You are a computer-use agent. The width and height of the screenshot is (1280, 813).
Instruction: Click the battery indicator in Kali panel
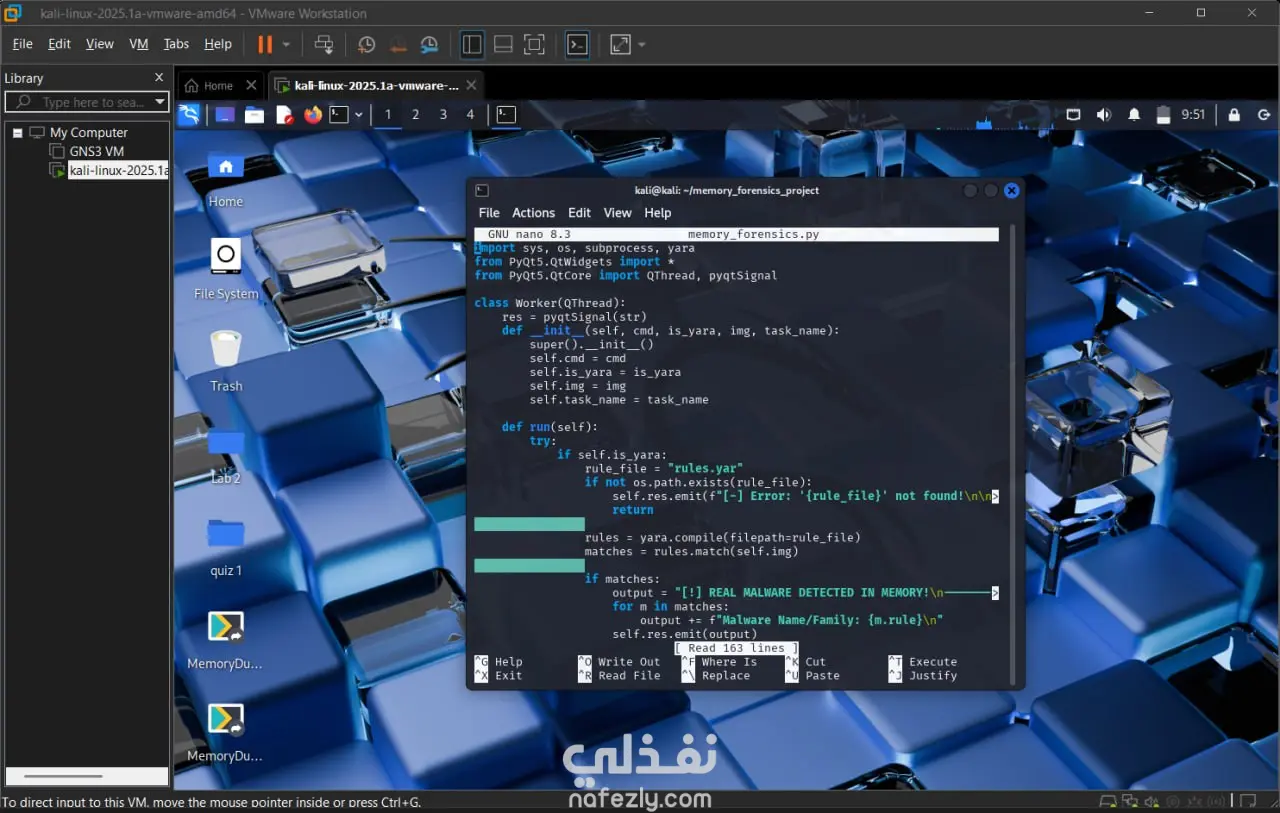1163,115
